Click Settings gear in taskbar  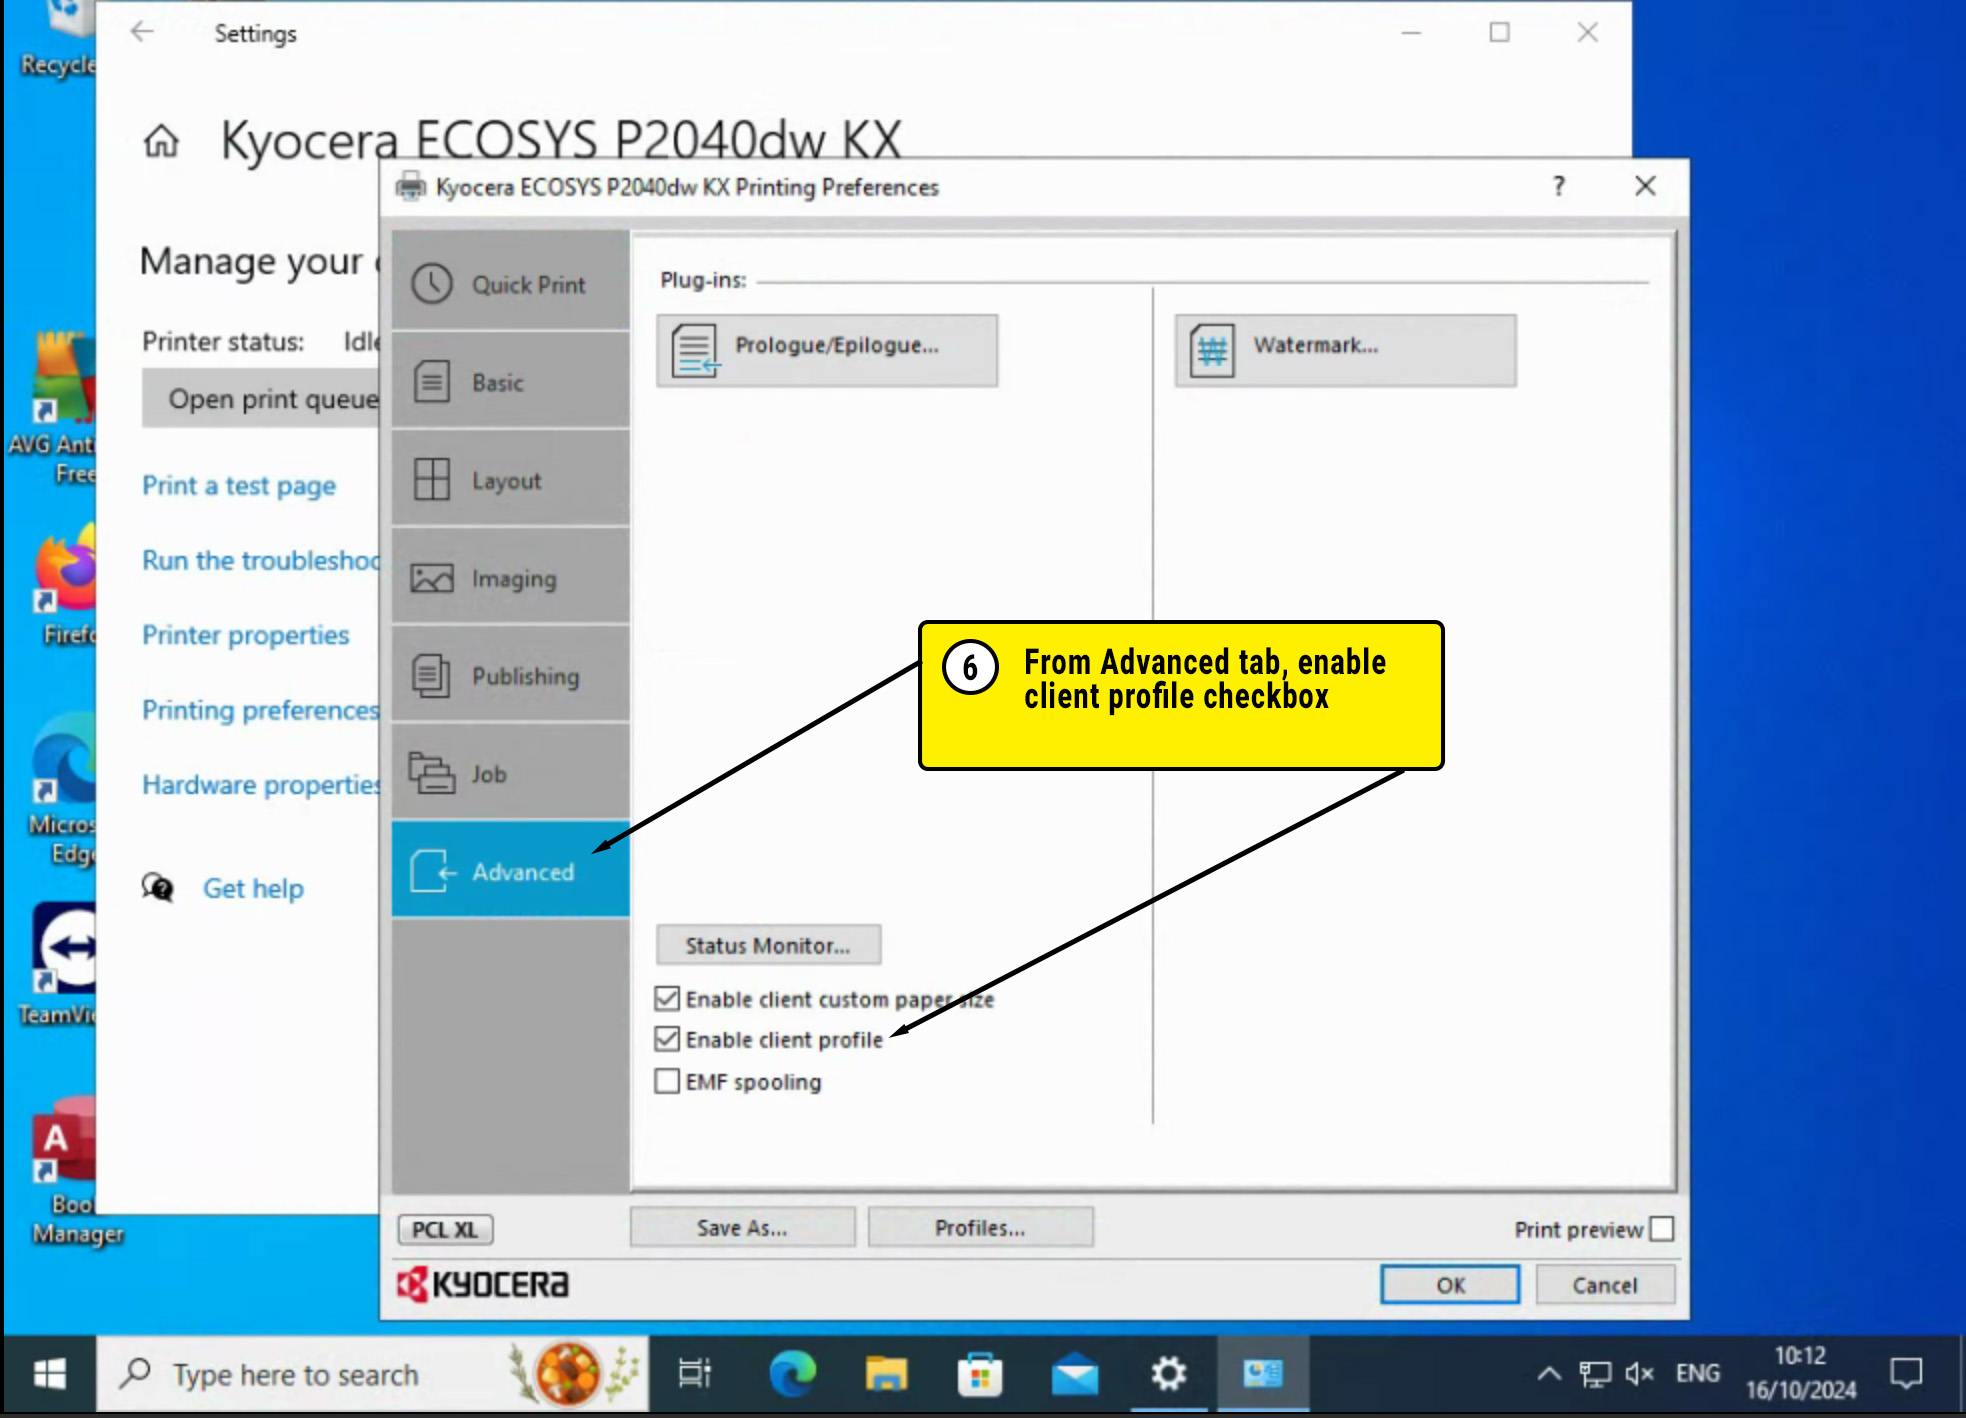click(1168, 1374)
